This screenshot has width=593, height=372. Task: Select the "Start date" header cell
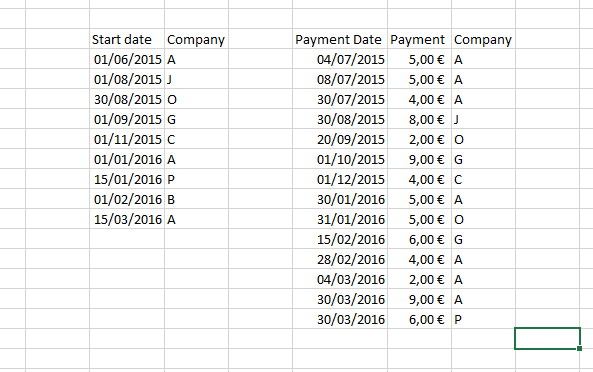point(127,39)
